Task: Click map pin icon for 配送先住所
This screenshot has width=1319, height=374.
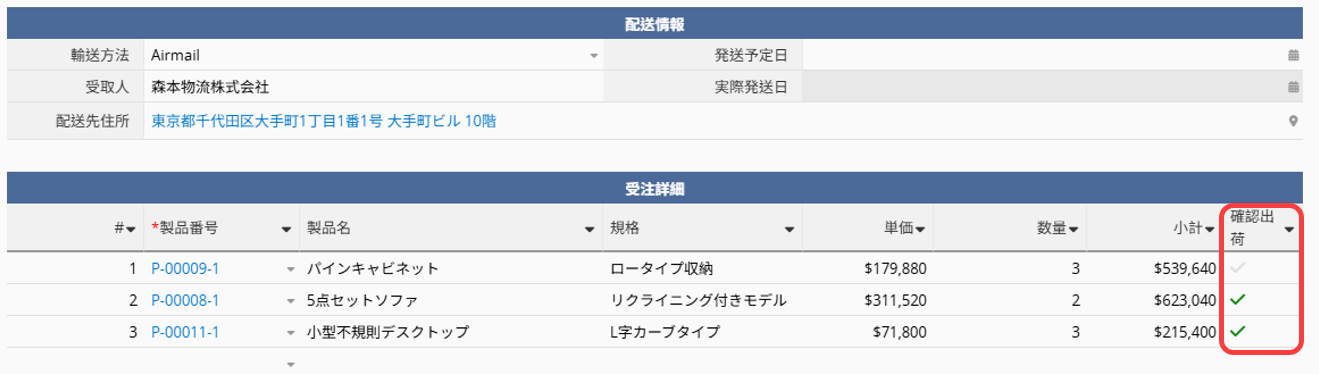Action: click(x=1293, y=122)
